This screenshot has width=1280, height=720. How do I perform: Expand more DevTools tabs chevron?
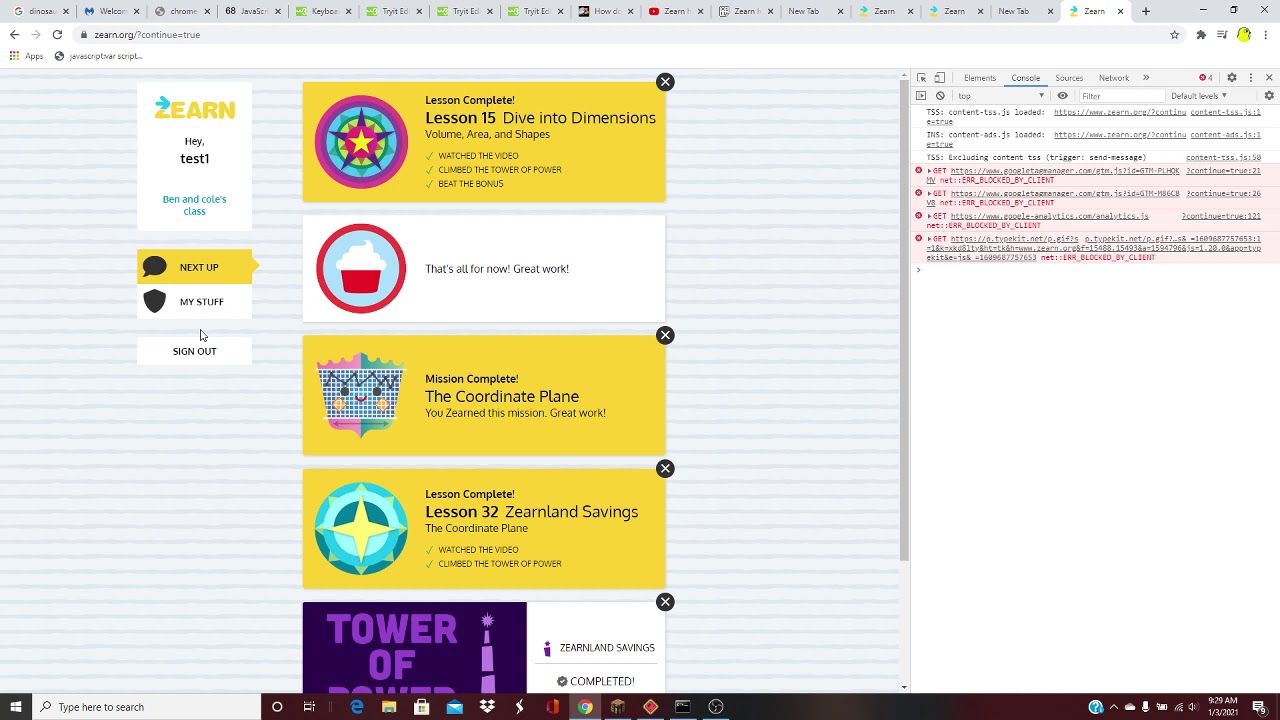click(1146, 78)
